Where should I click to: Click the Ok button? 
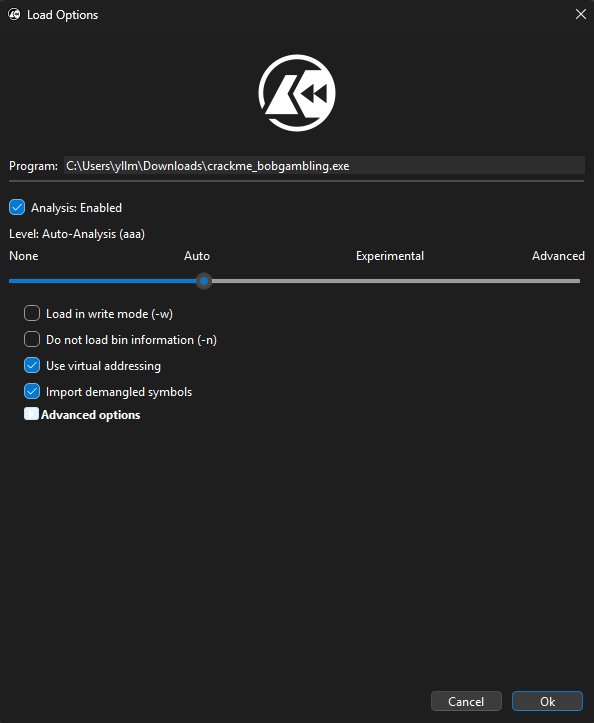click(x=547, y=701)
